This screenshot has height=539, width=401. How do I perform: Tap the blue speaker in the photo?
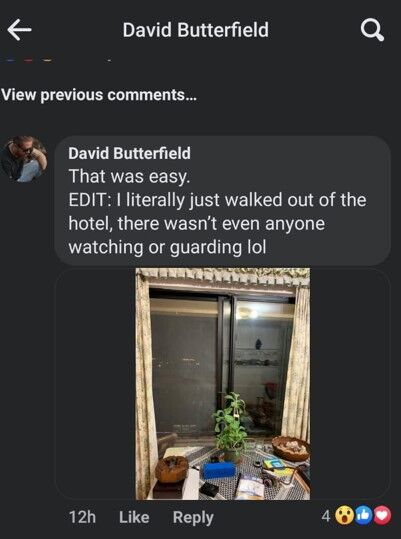pos(219,471)
